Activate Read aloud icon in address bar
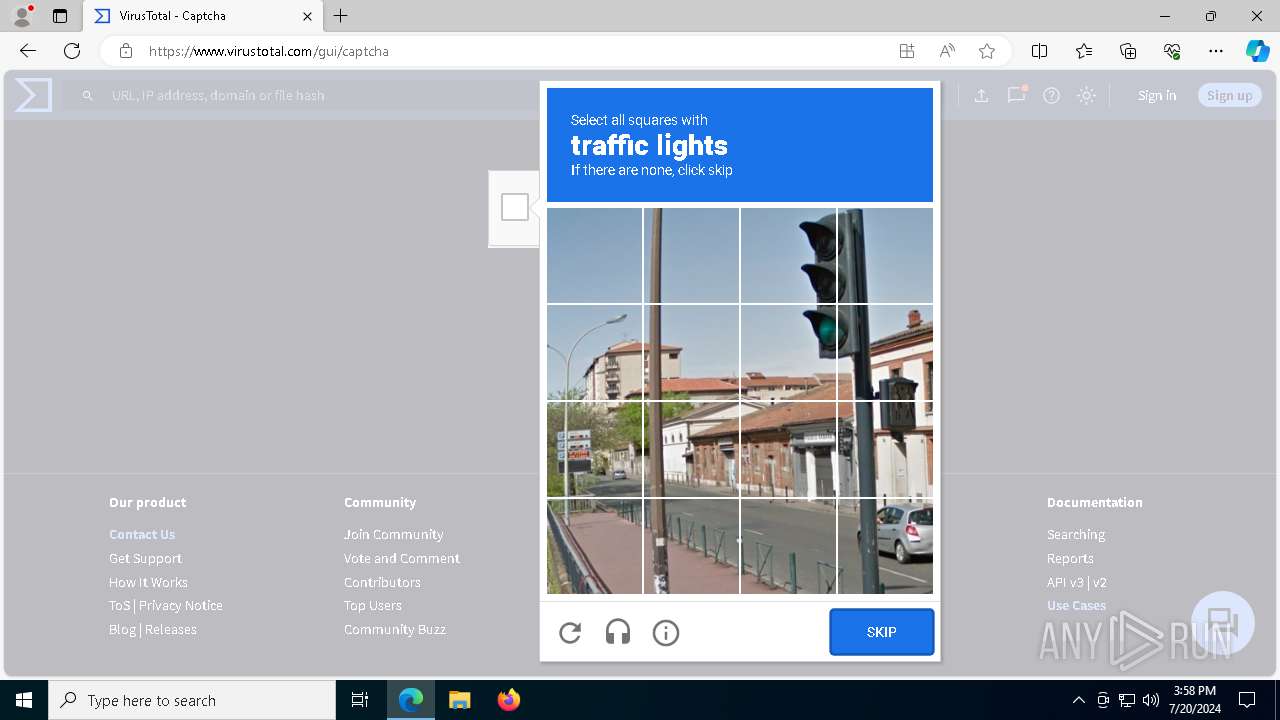1280x720 pixels. tap(947, 51)
